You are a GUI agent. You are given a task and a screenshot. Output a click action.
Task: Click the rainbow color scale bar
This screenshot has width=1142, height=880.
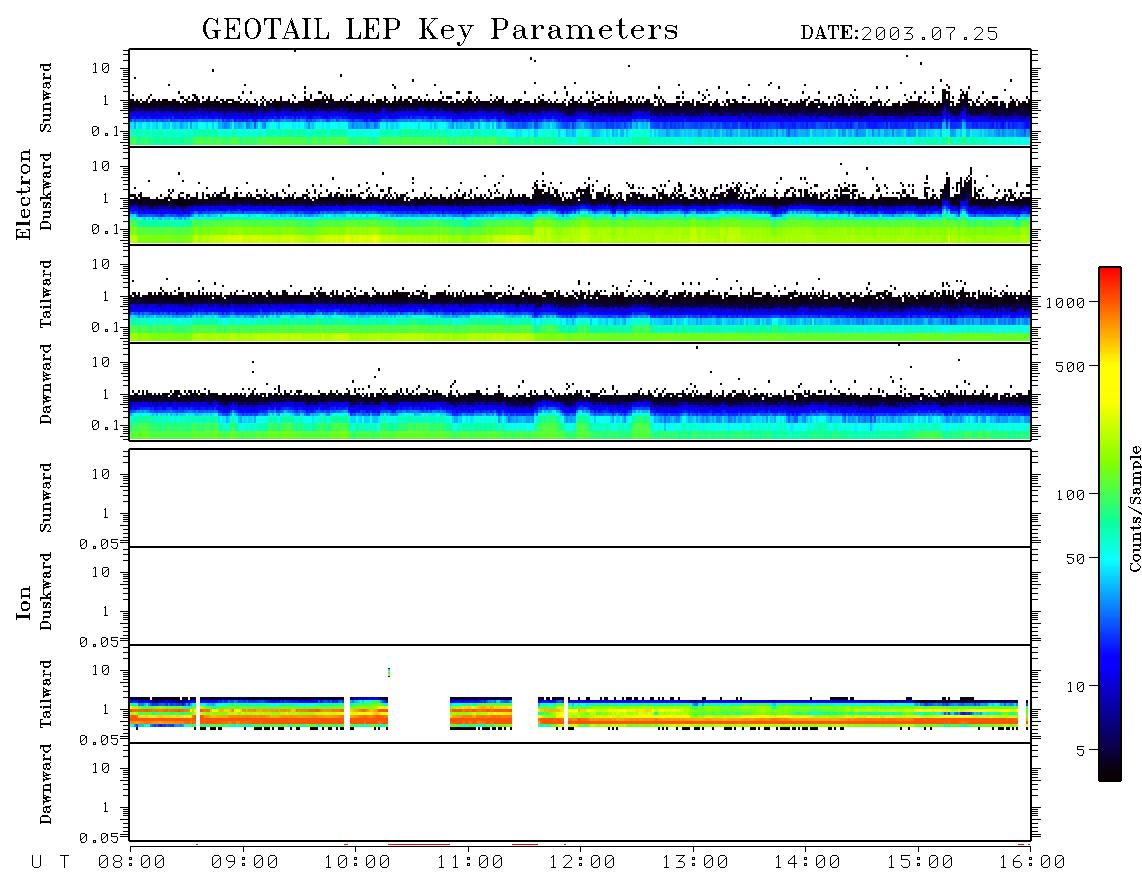point(1110,525)
